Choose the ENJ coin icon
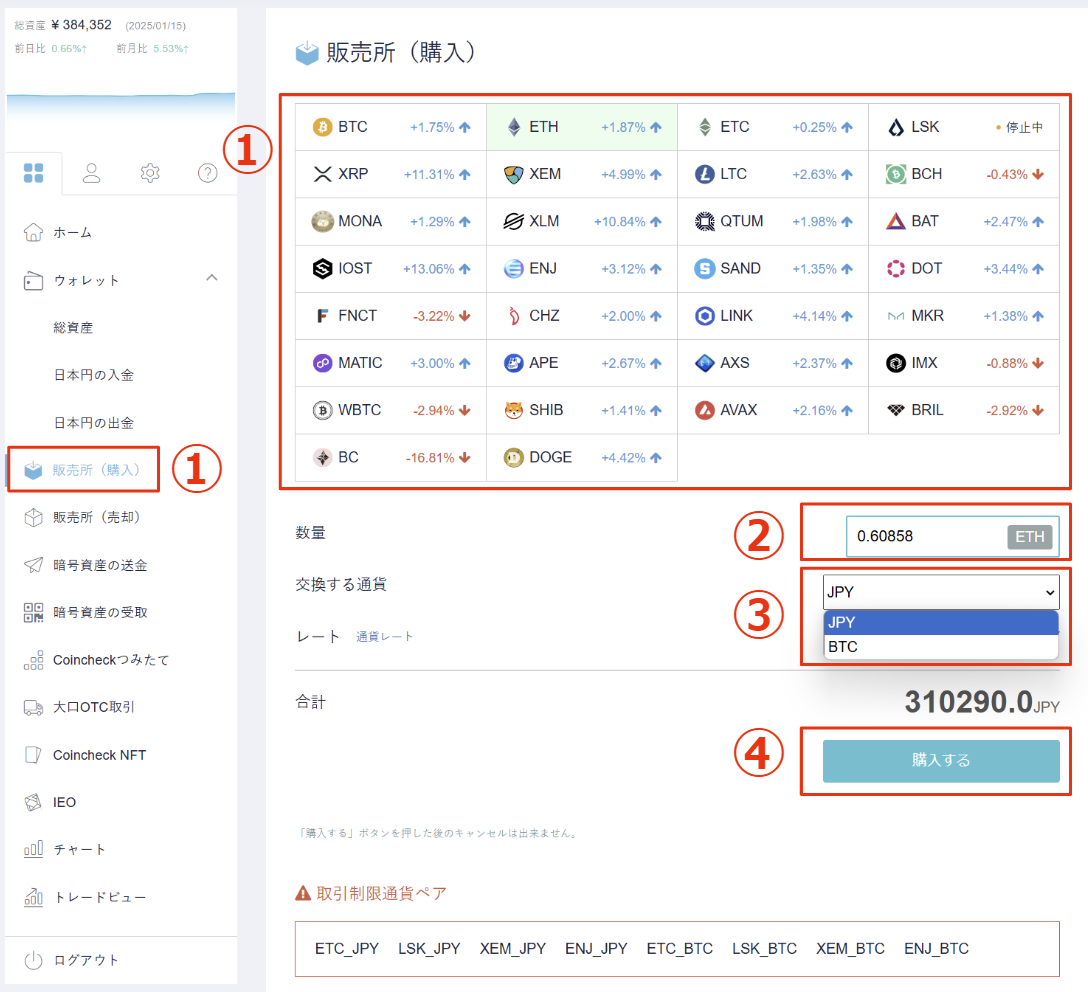The width and height of the screenshot is (1088, 992). coord(514,268)
